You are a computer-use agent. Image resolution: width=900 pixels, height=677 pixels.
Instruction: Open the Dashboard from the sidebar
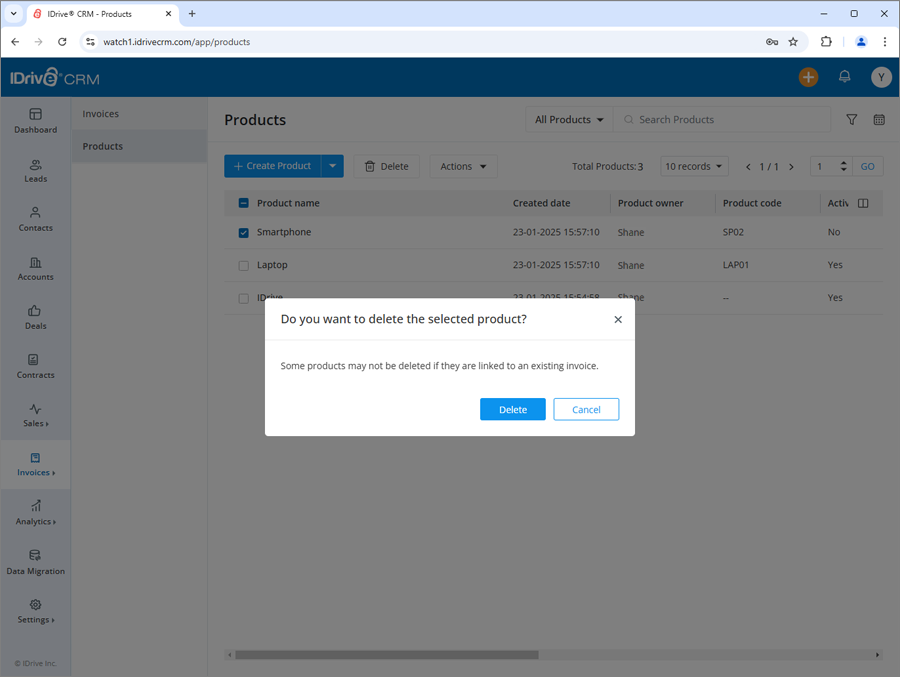click(x=35, y=122)
